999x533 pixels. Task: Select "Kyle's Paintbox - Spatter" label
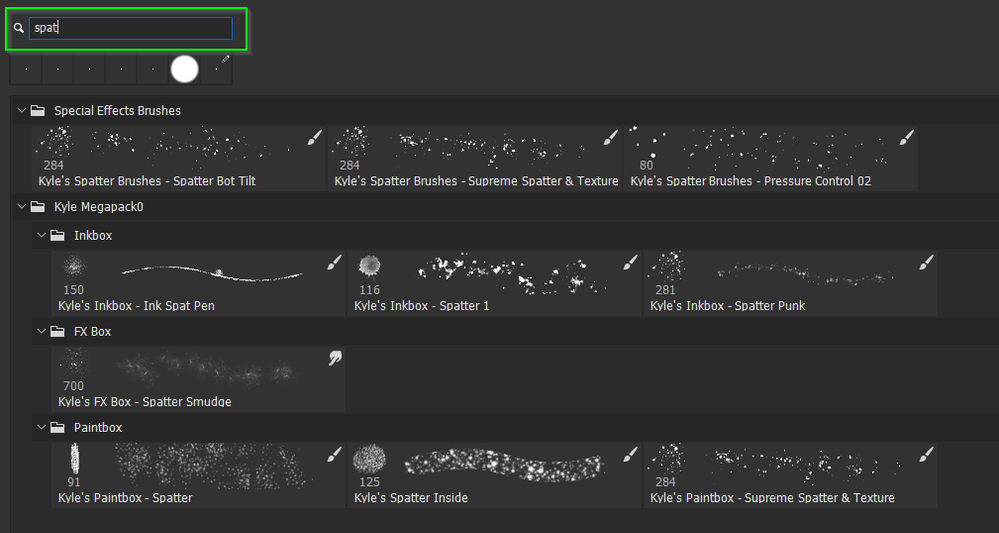point(125,498)
